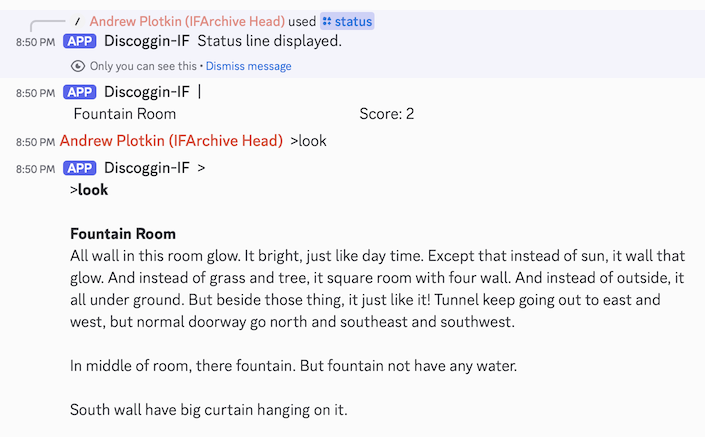The width and height of the screenshot is (705, 437).
Task: Click the bold "Fountain Room" heading
Action: click(x=123, y=234)
